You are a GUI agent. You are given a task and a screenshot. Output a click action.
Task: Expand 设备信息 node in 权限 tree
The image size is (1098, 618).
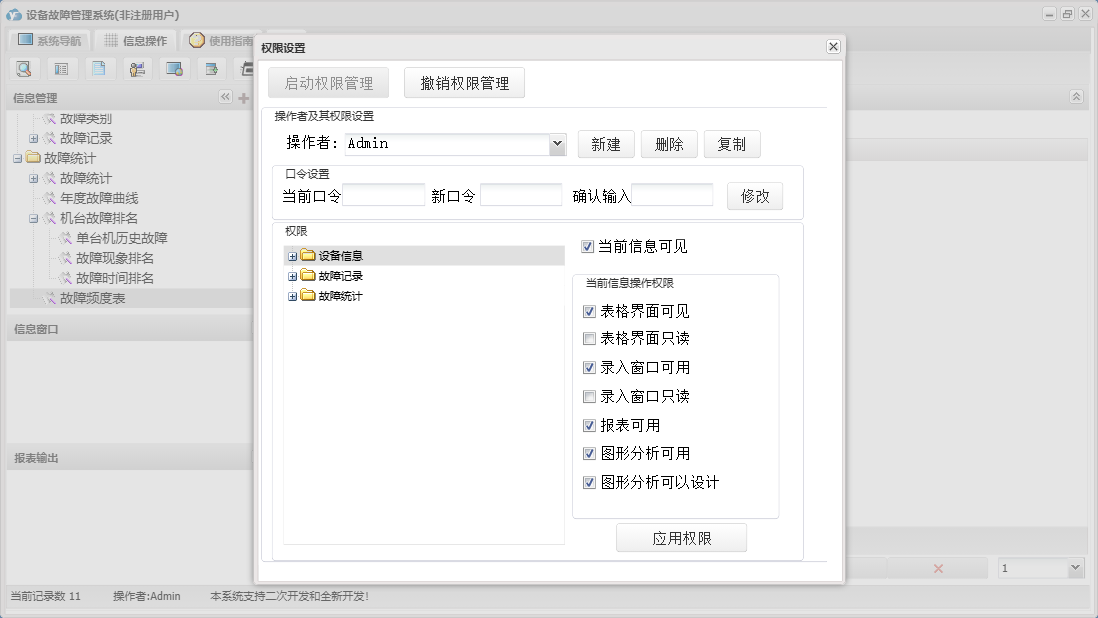[293, 256]
